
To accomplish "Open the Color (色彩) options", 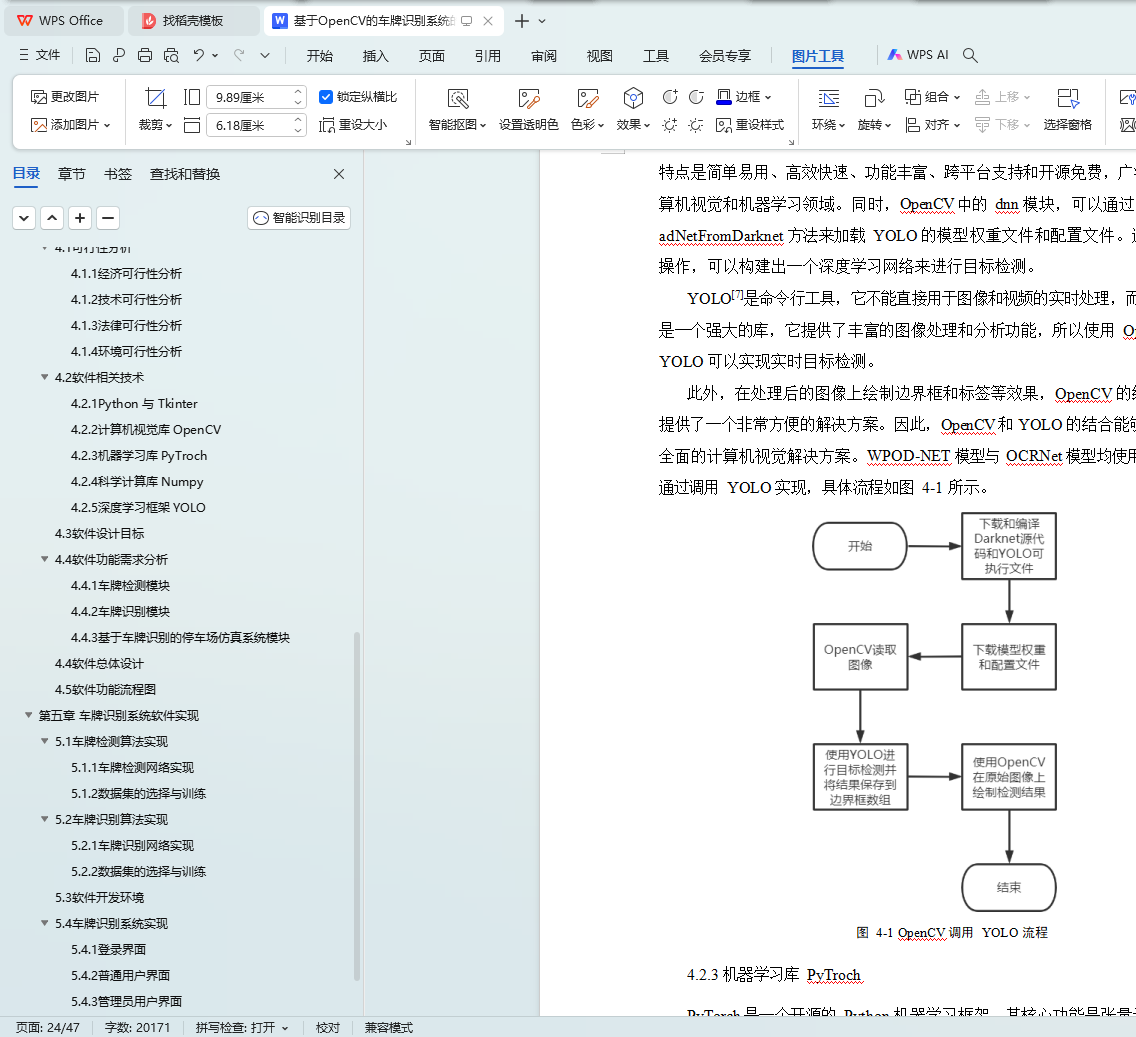I will (x=588, y=109).
